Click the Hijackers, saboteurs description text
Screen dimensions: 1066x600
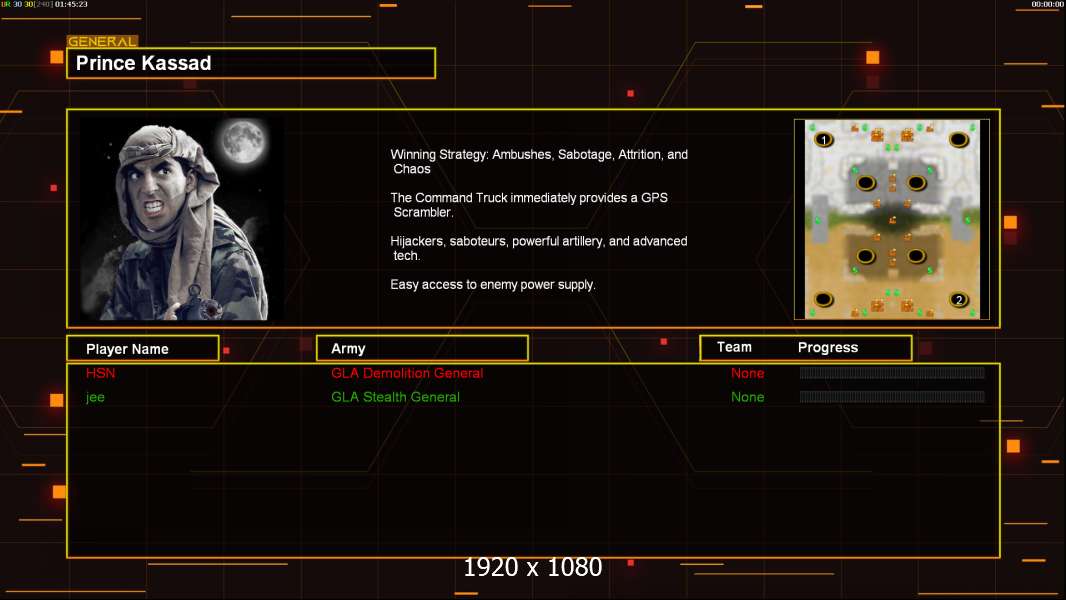point(538,248)
